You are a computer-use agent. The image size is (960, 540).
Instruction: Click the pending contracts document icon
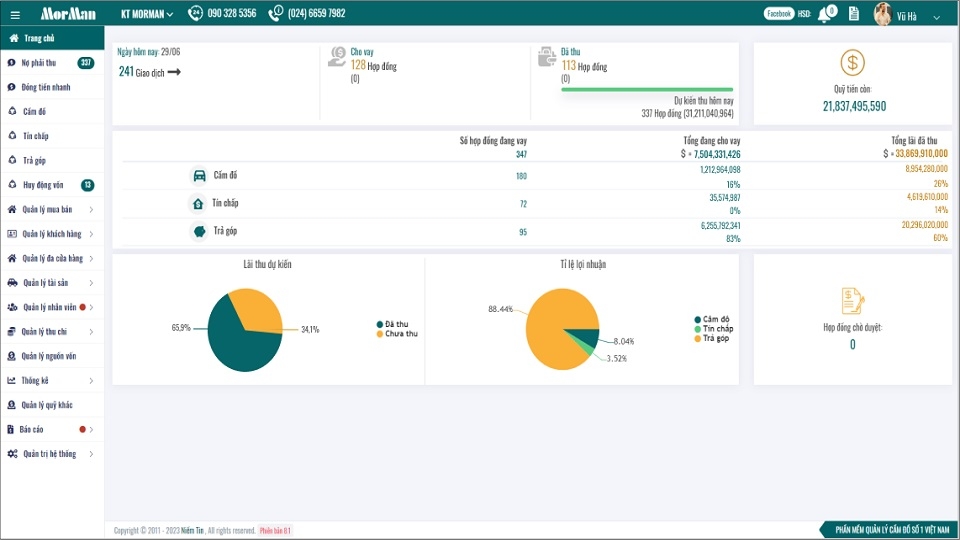(852, 301)
